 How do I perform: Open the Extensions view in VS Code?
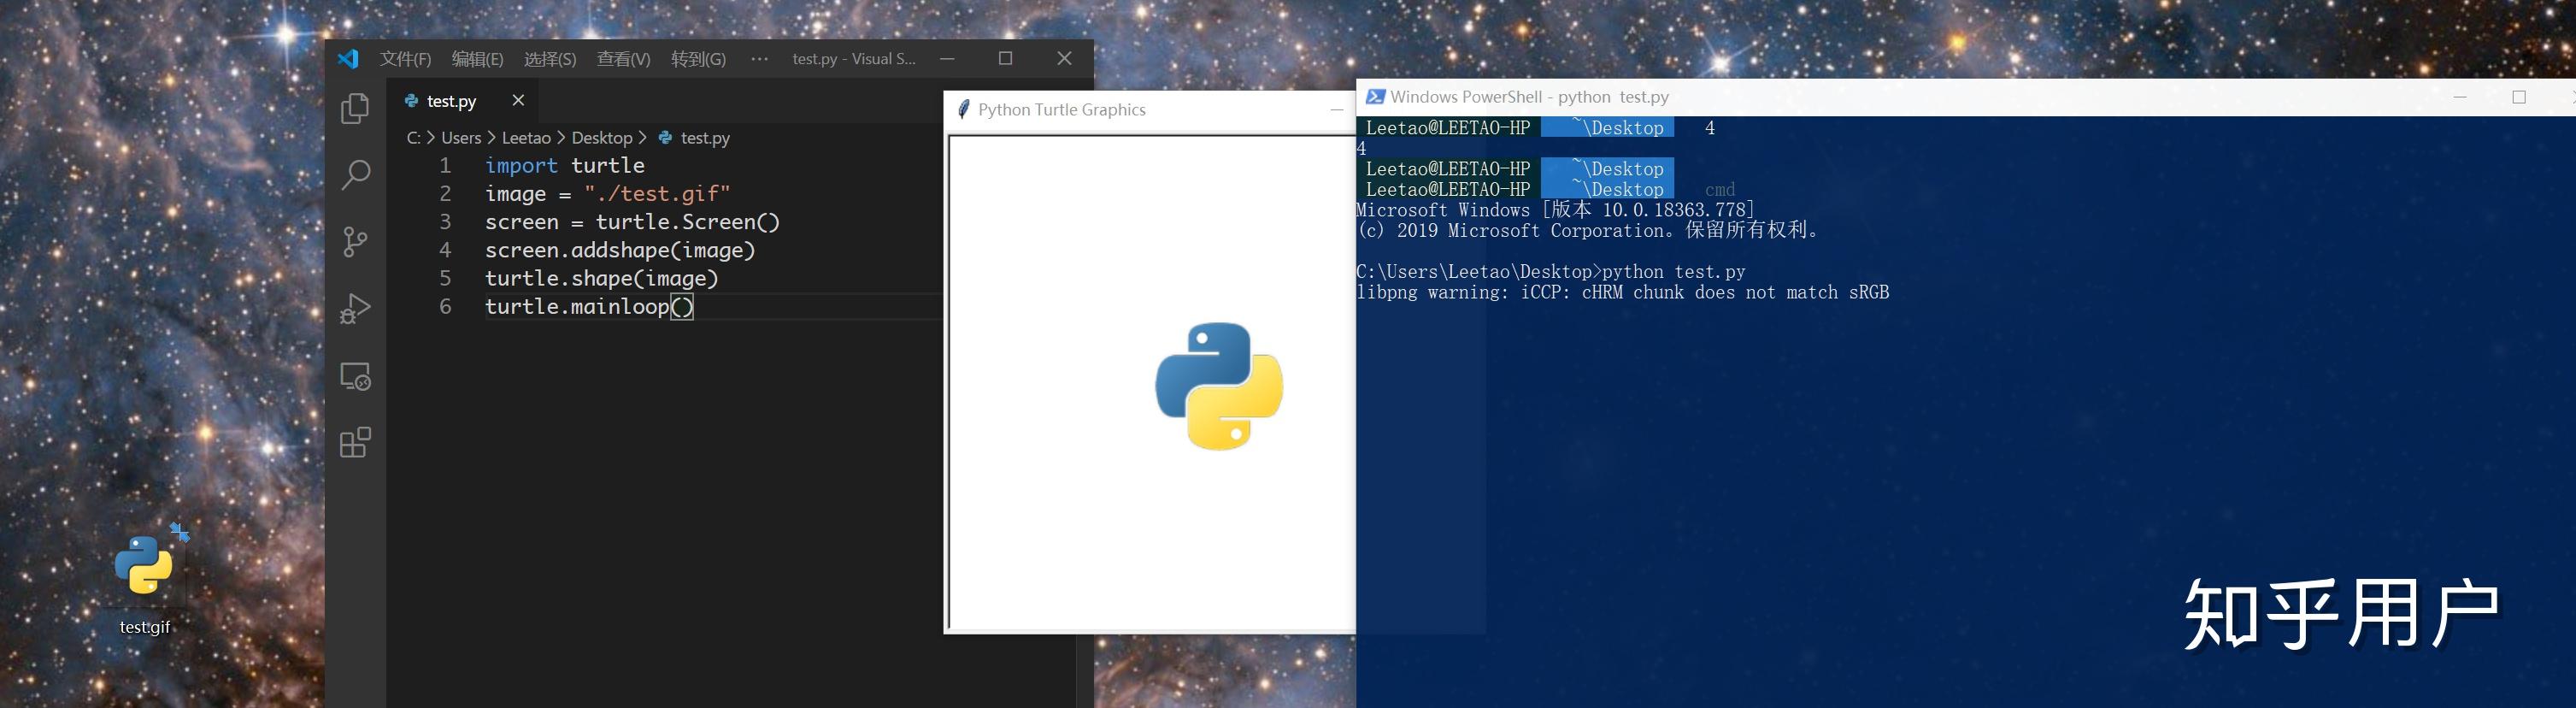pos(355,442)
